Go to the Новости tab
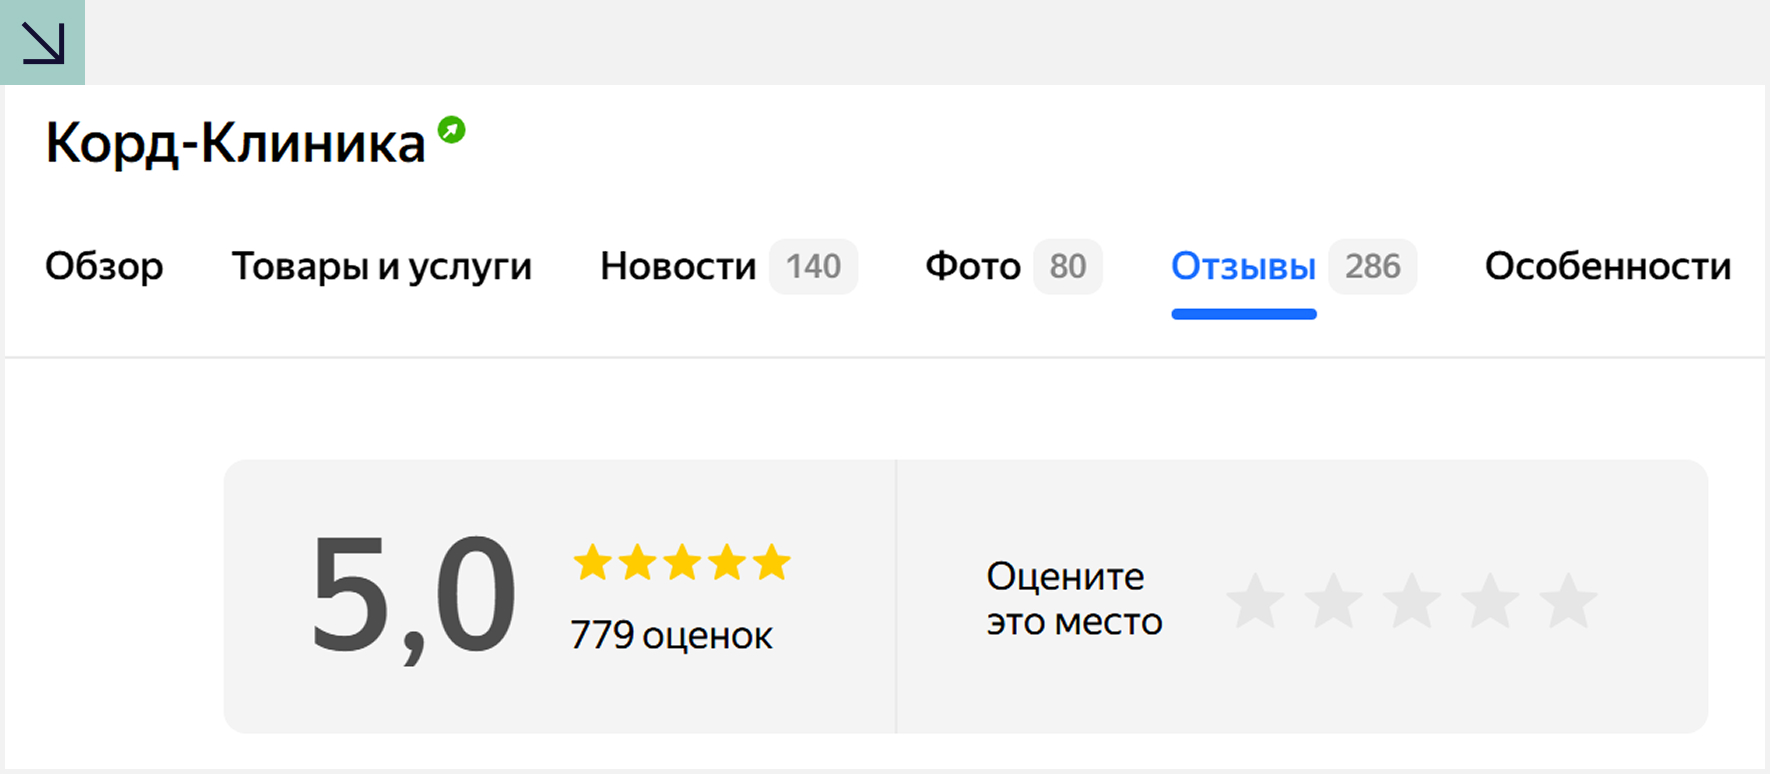 coord(678,266)
